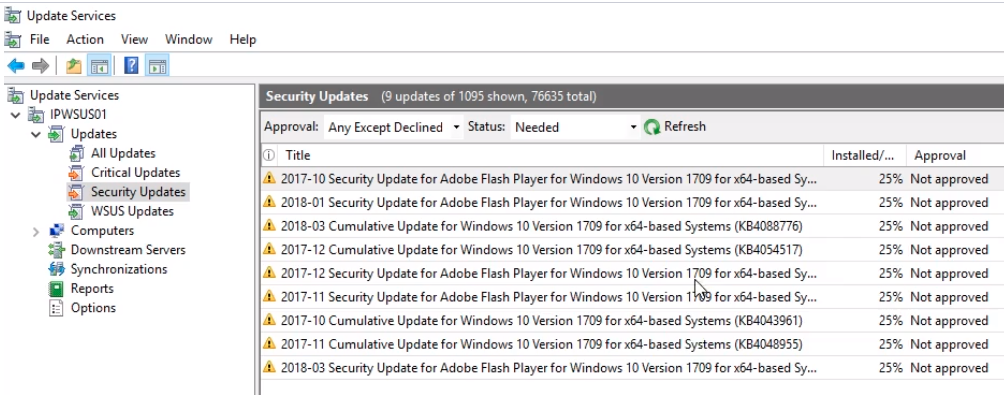Viewport: 1004px width, 395px height.
Task: Select Critical Updates in the tree
Action: point(135,173)
